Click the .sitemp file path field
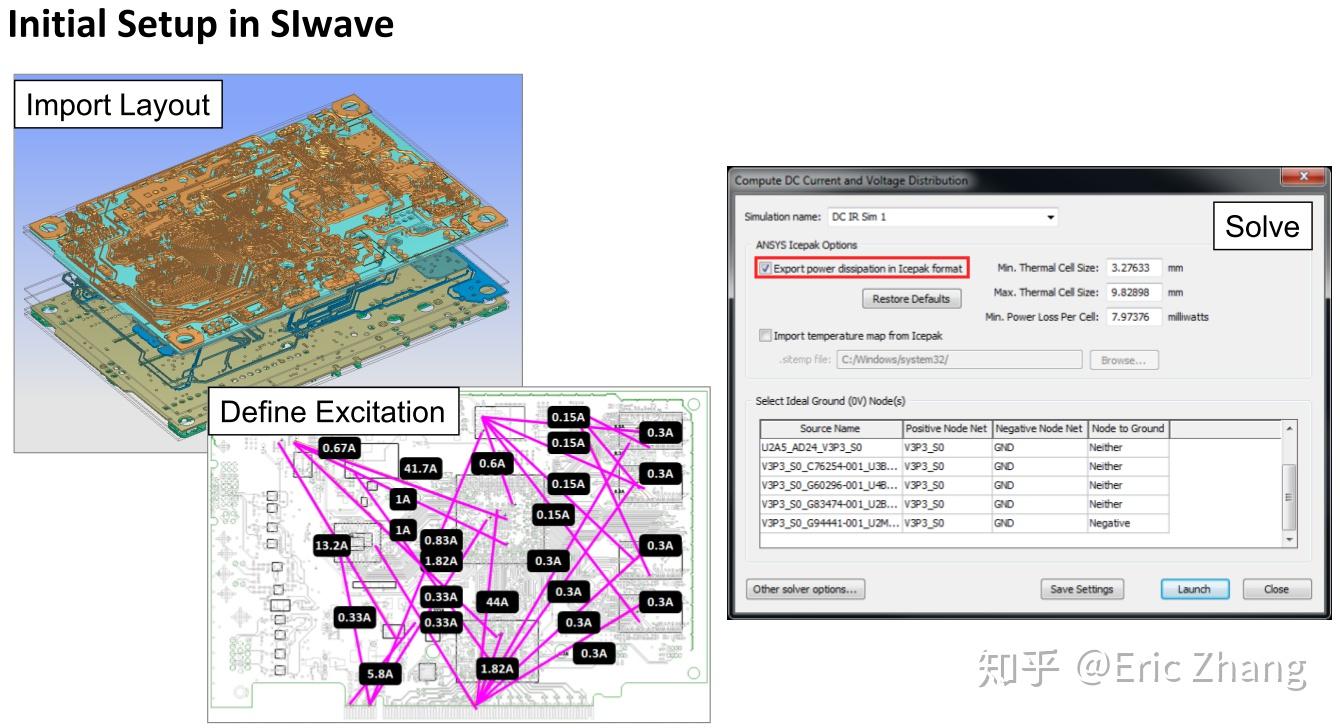 pos(959,360)
